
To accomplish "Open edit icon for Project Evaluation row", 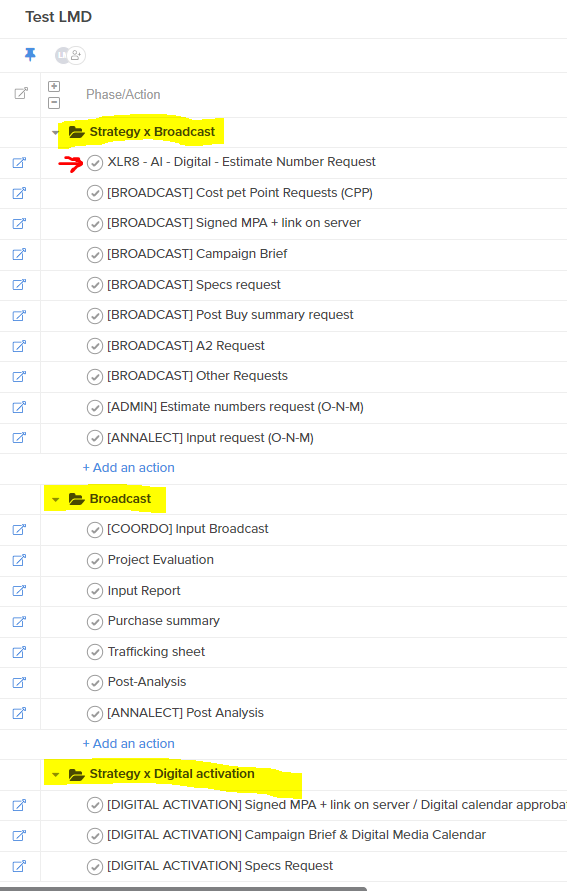I will [19, 561].
